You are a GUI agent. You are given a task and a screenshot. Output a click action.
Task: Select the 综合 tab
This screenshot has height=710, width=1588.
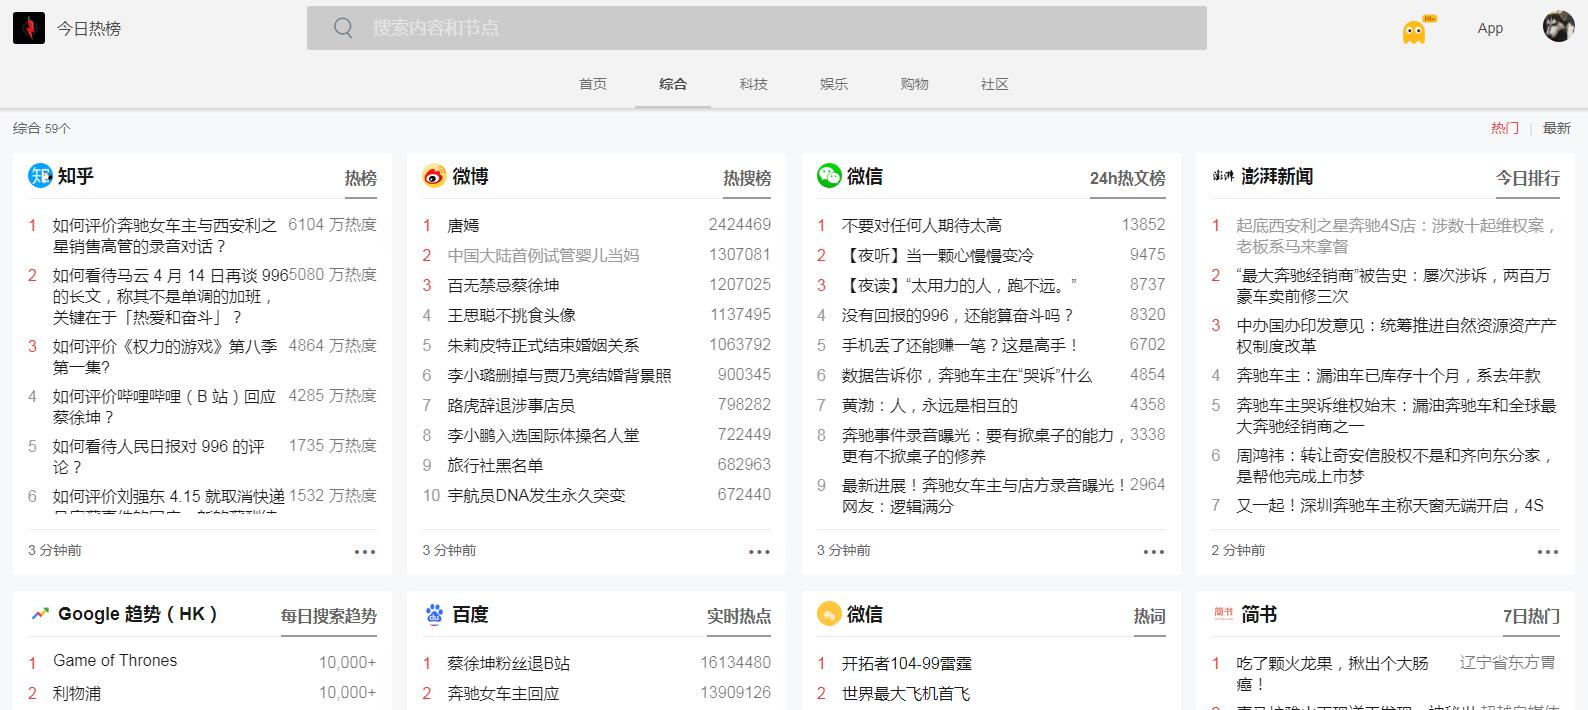[673, 84]
